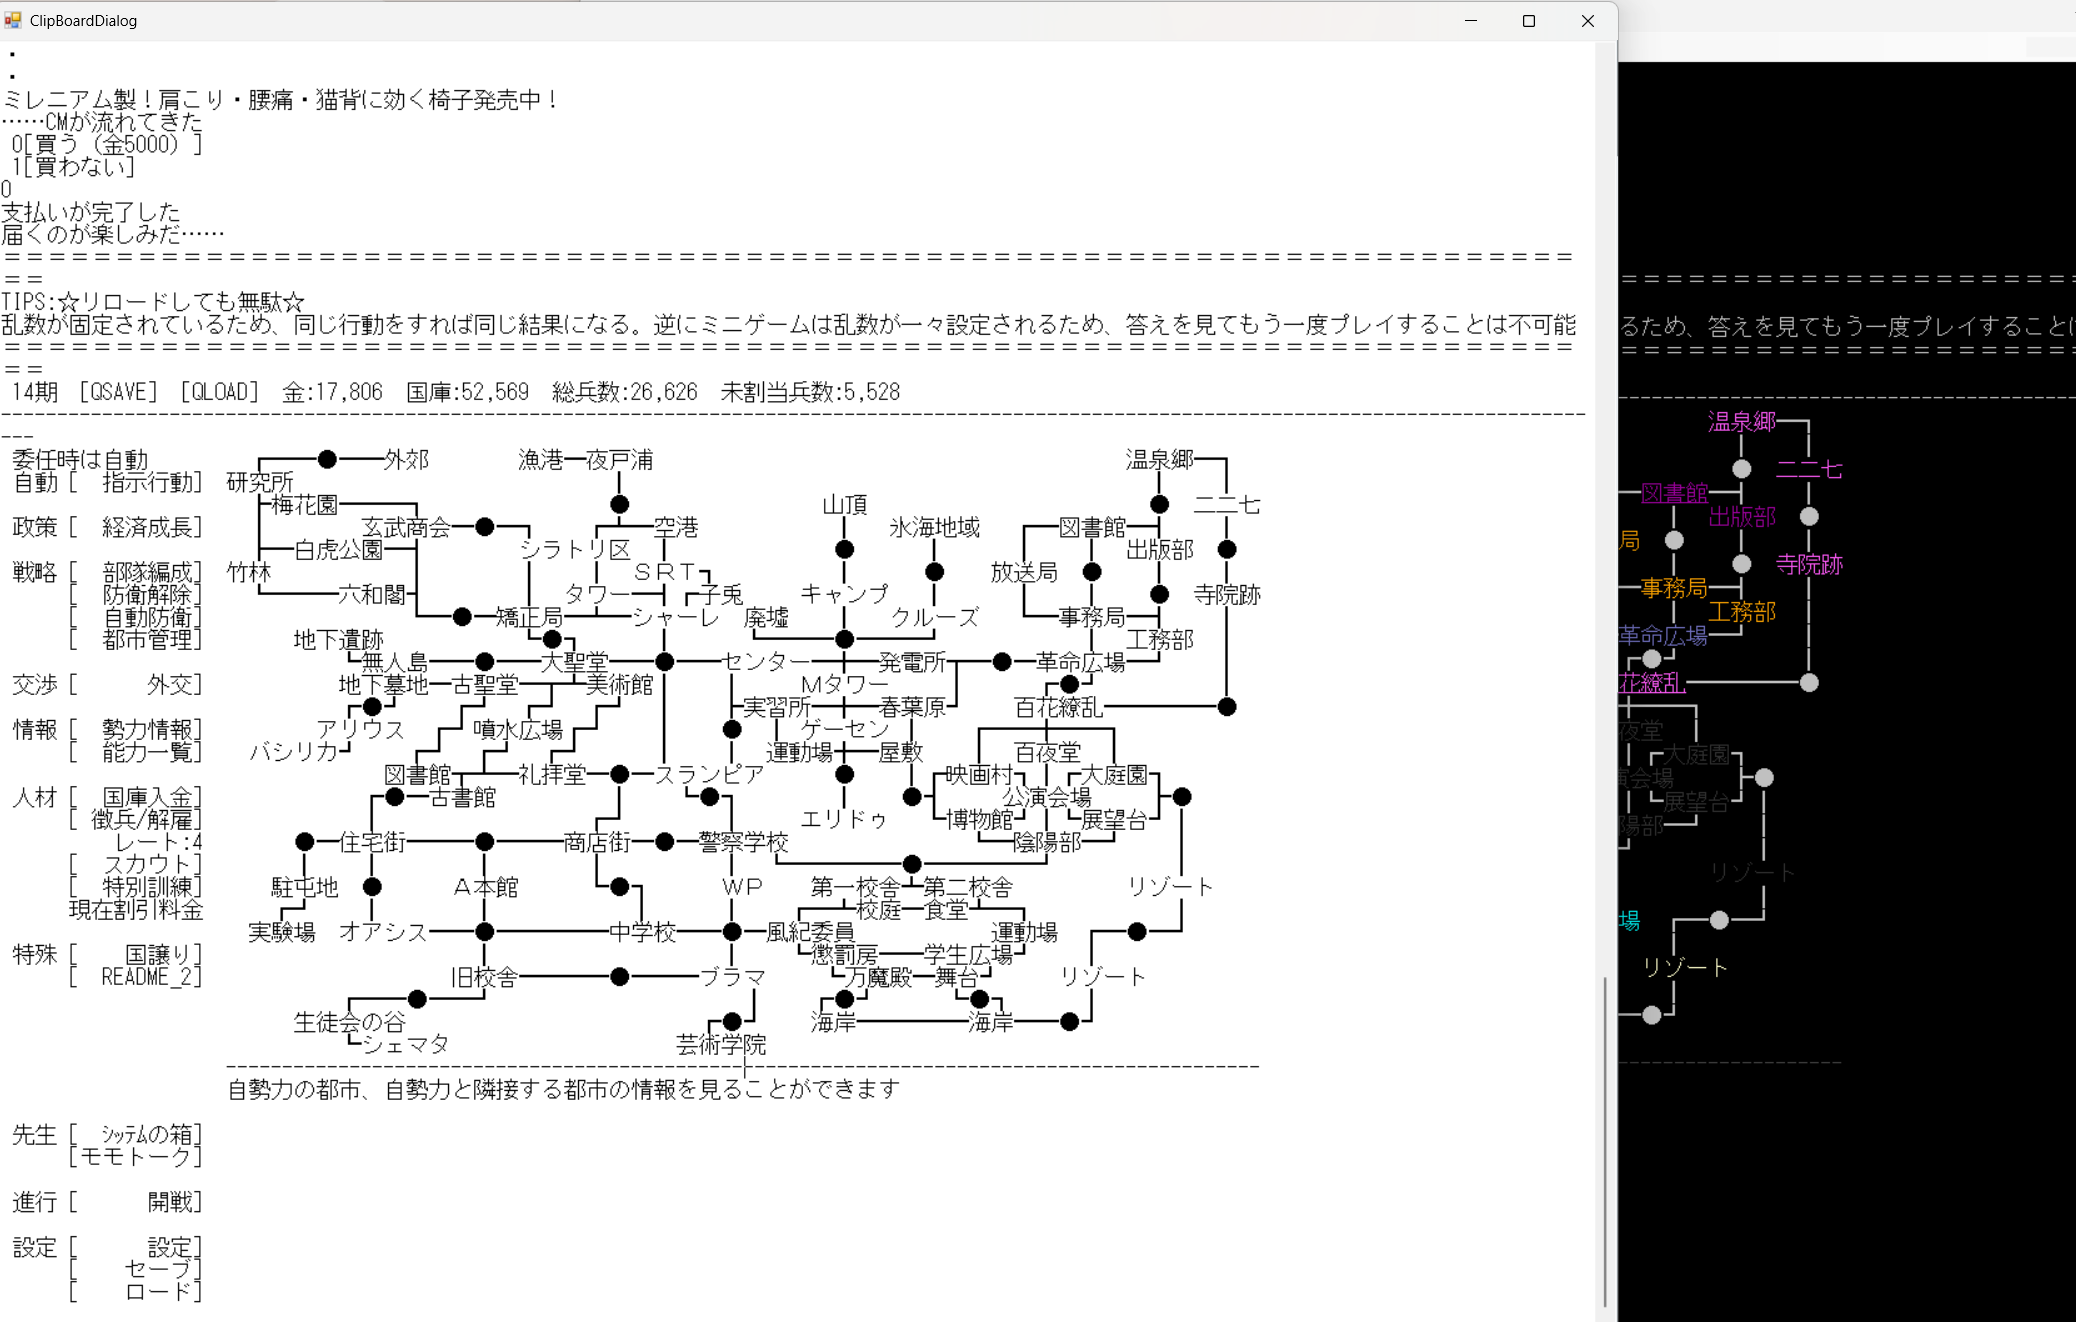Click the node left of 革命広場
This screenshot has width=2076, height=1322.
click(x=1002, y=662)
